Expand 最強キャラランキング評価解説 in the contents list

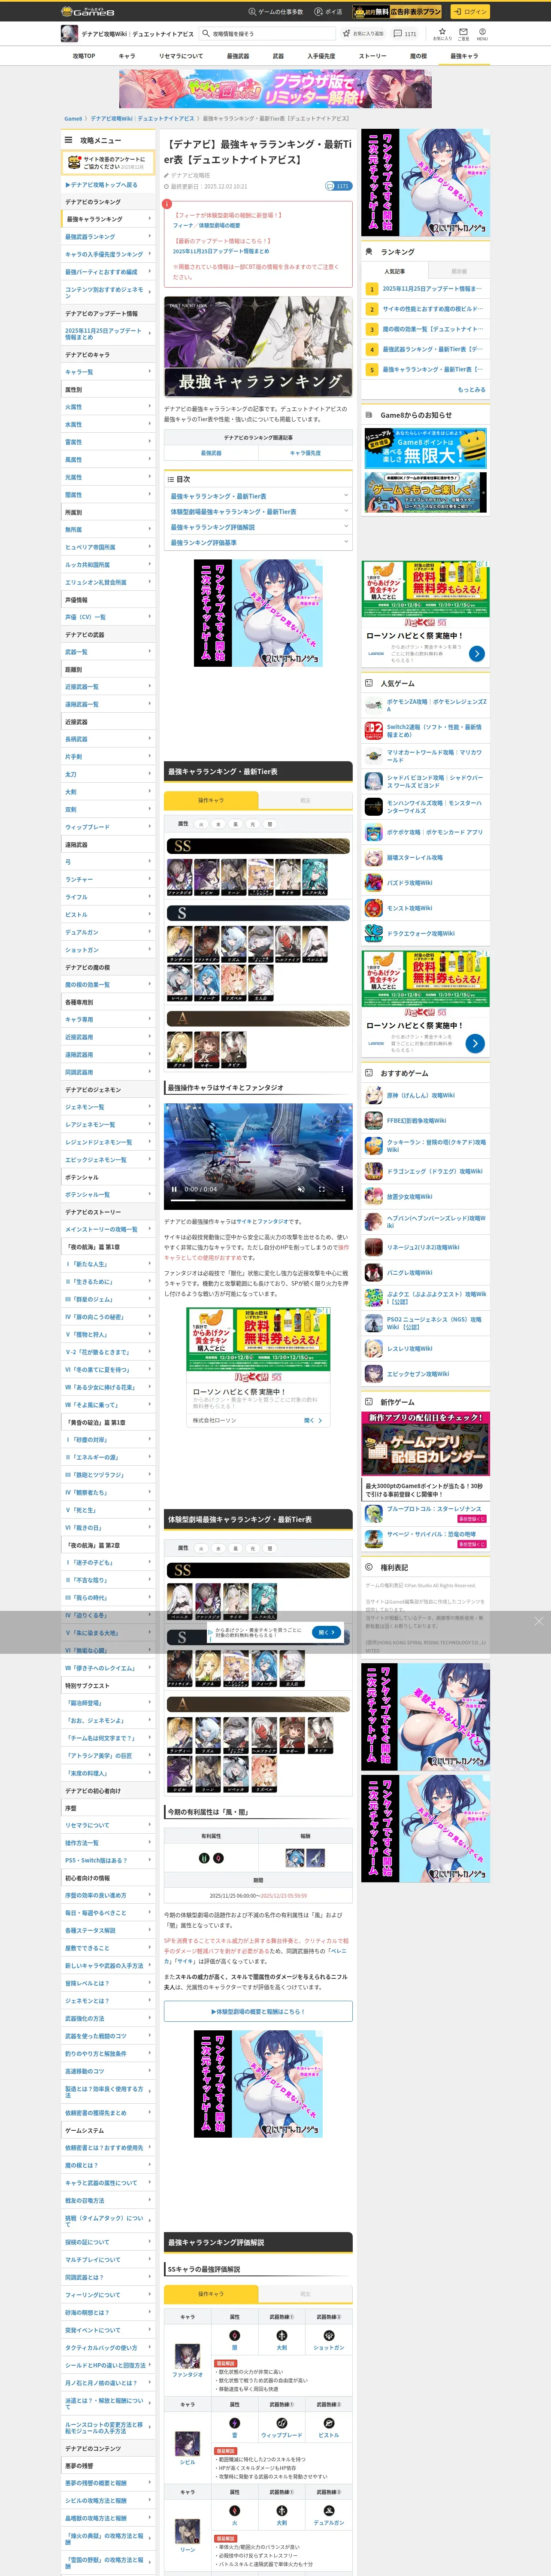[x=258, y=527]
